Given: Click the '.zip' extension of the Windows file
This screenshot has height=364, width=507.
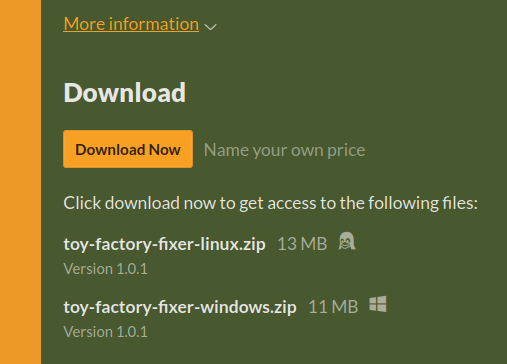Looking at the screenshot, I should click(284, 307).
